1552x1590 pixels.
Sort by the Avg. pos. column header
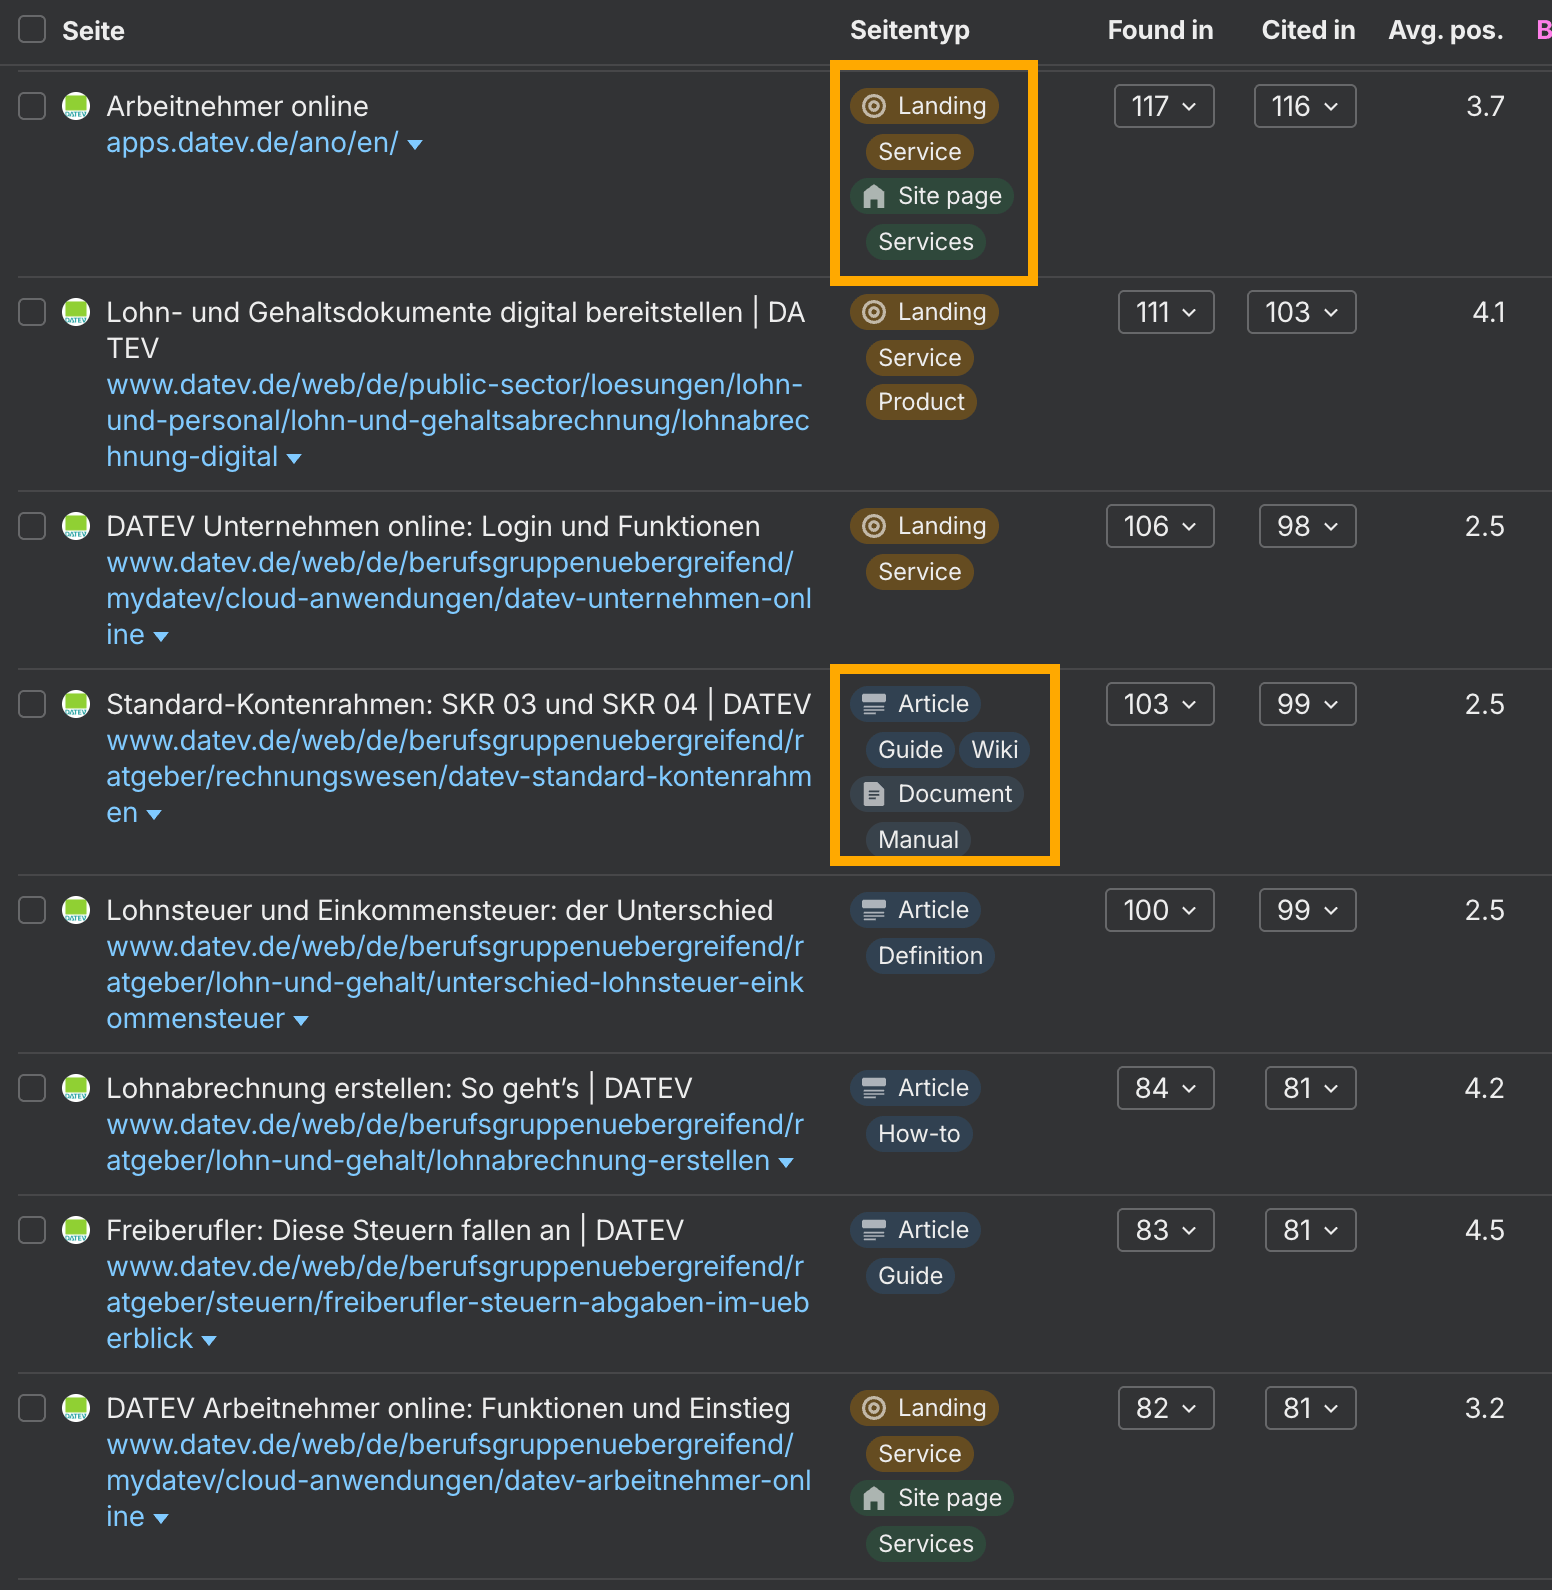(1446, 30)
